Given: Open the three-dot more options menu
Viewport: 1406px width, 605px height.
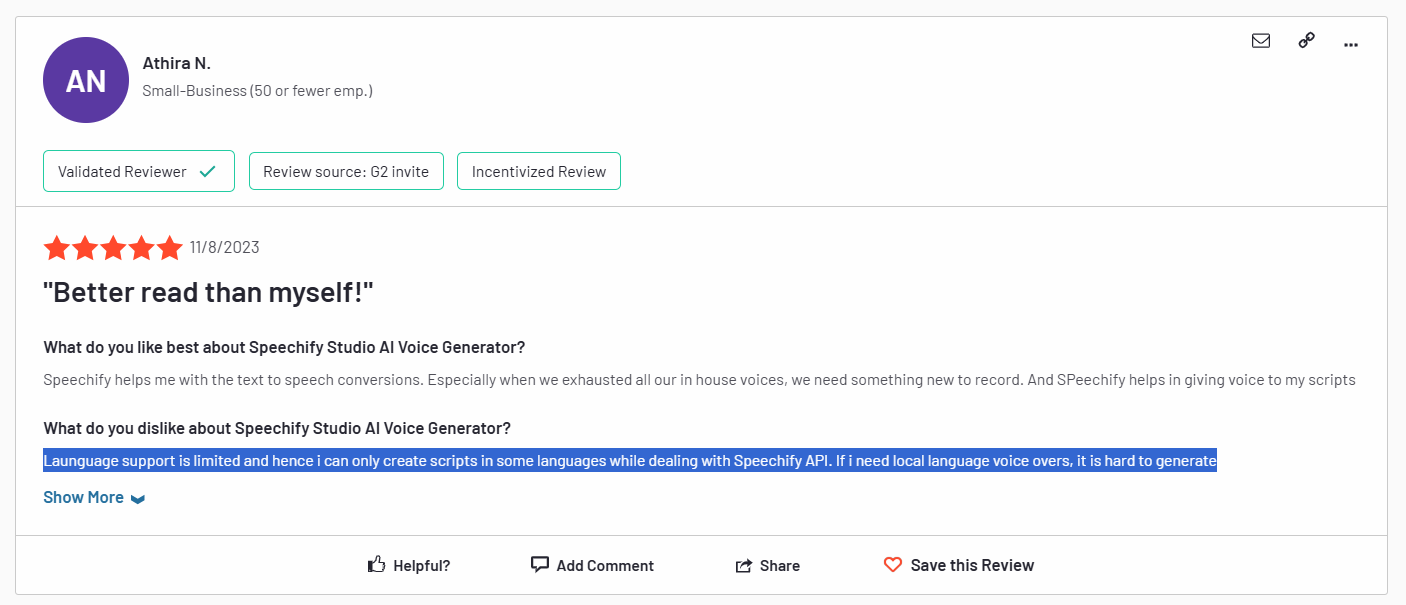Looking at the screenshot, I should tap(1351, 44).
